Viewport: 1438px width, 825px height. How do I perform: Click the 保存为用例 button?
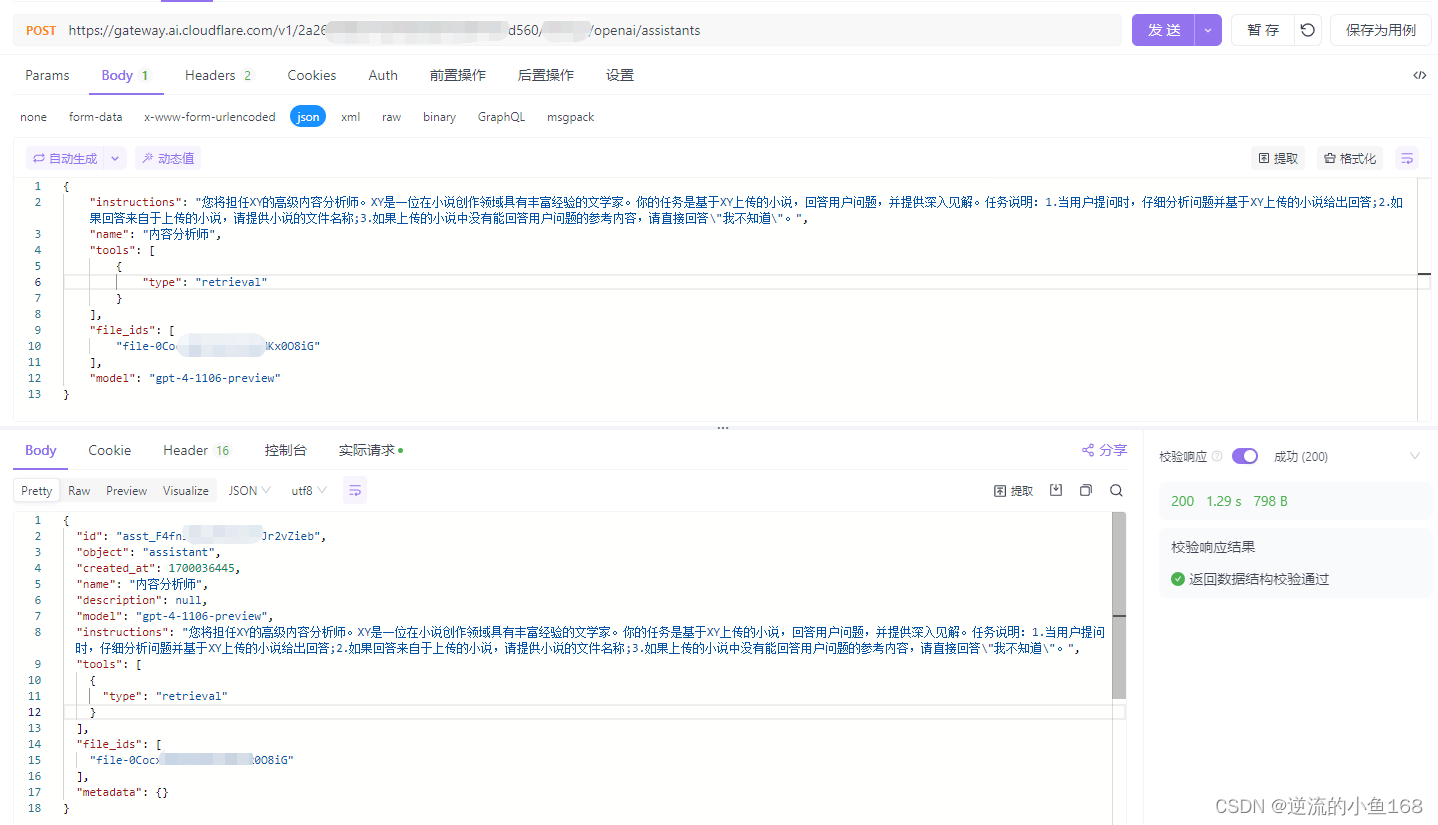(1380, 30)
